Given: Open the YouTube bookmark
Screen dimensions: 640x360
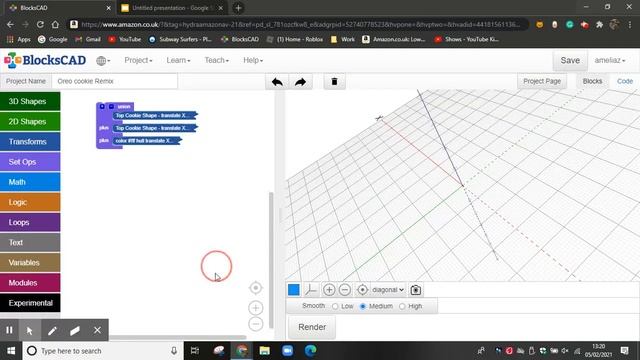Looking at the screenshot, I should [x=125, y=39].
